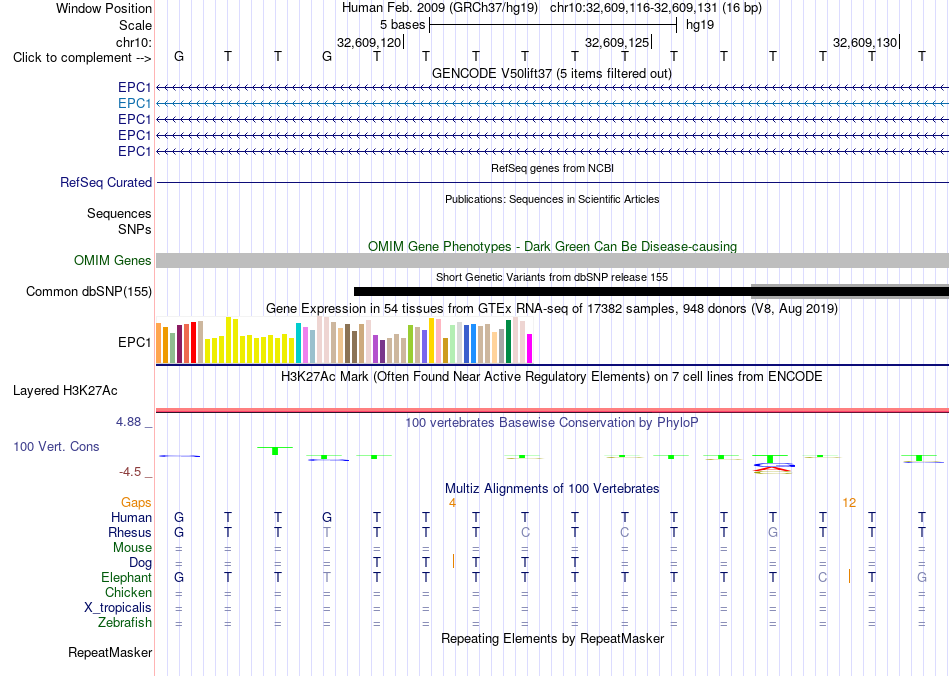
Task: Open the RefSeq Curated track label
Action: coord(106,182)
